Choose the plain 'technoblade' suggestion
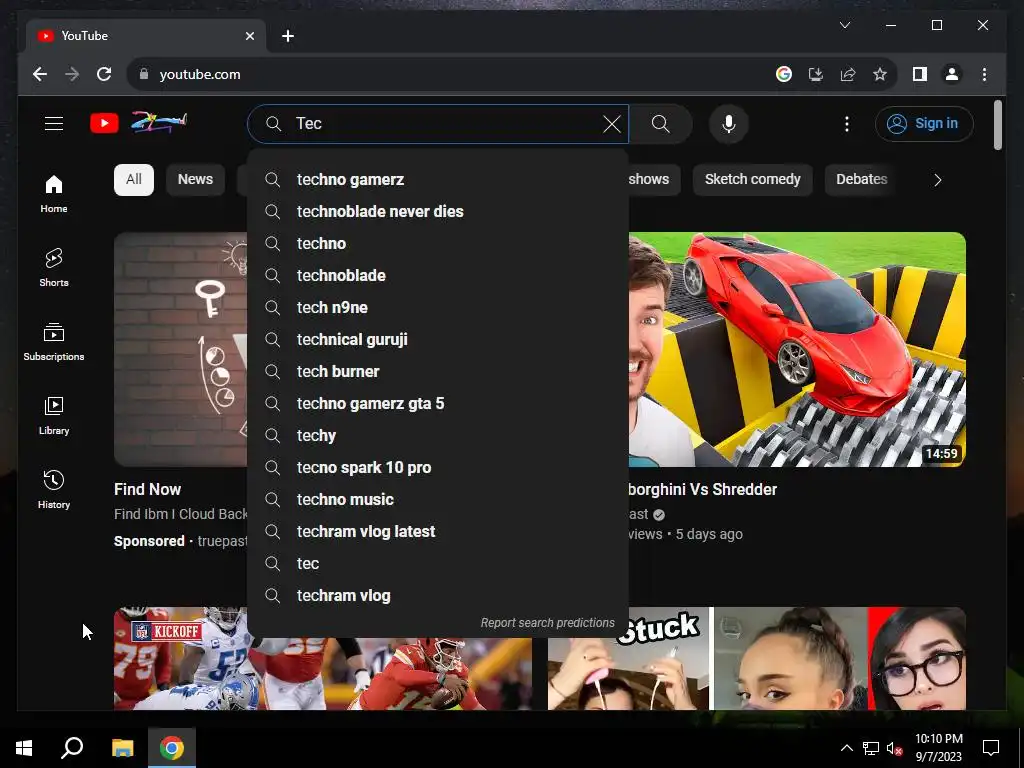This screenshot has height=768, width=1024. [x=438, y=276]
